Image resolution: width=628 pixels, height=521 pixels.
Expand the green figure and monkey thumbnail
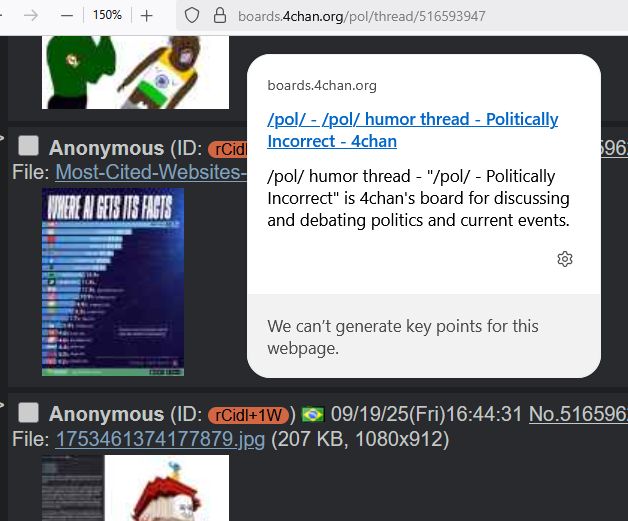(135, 72)
